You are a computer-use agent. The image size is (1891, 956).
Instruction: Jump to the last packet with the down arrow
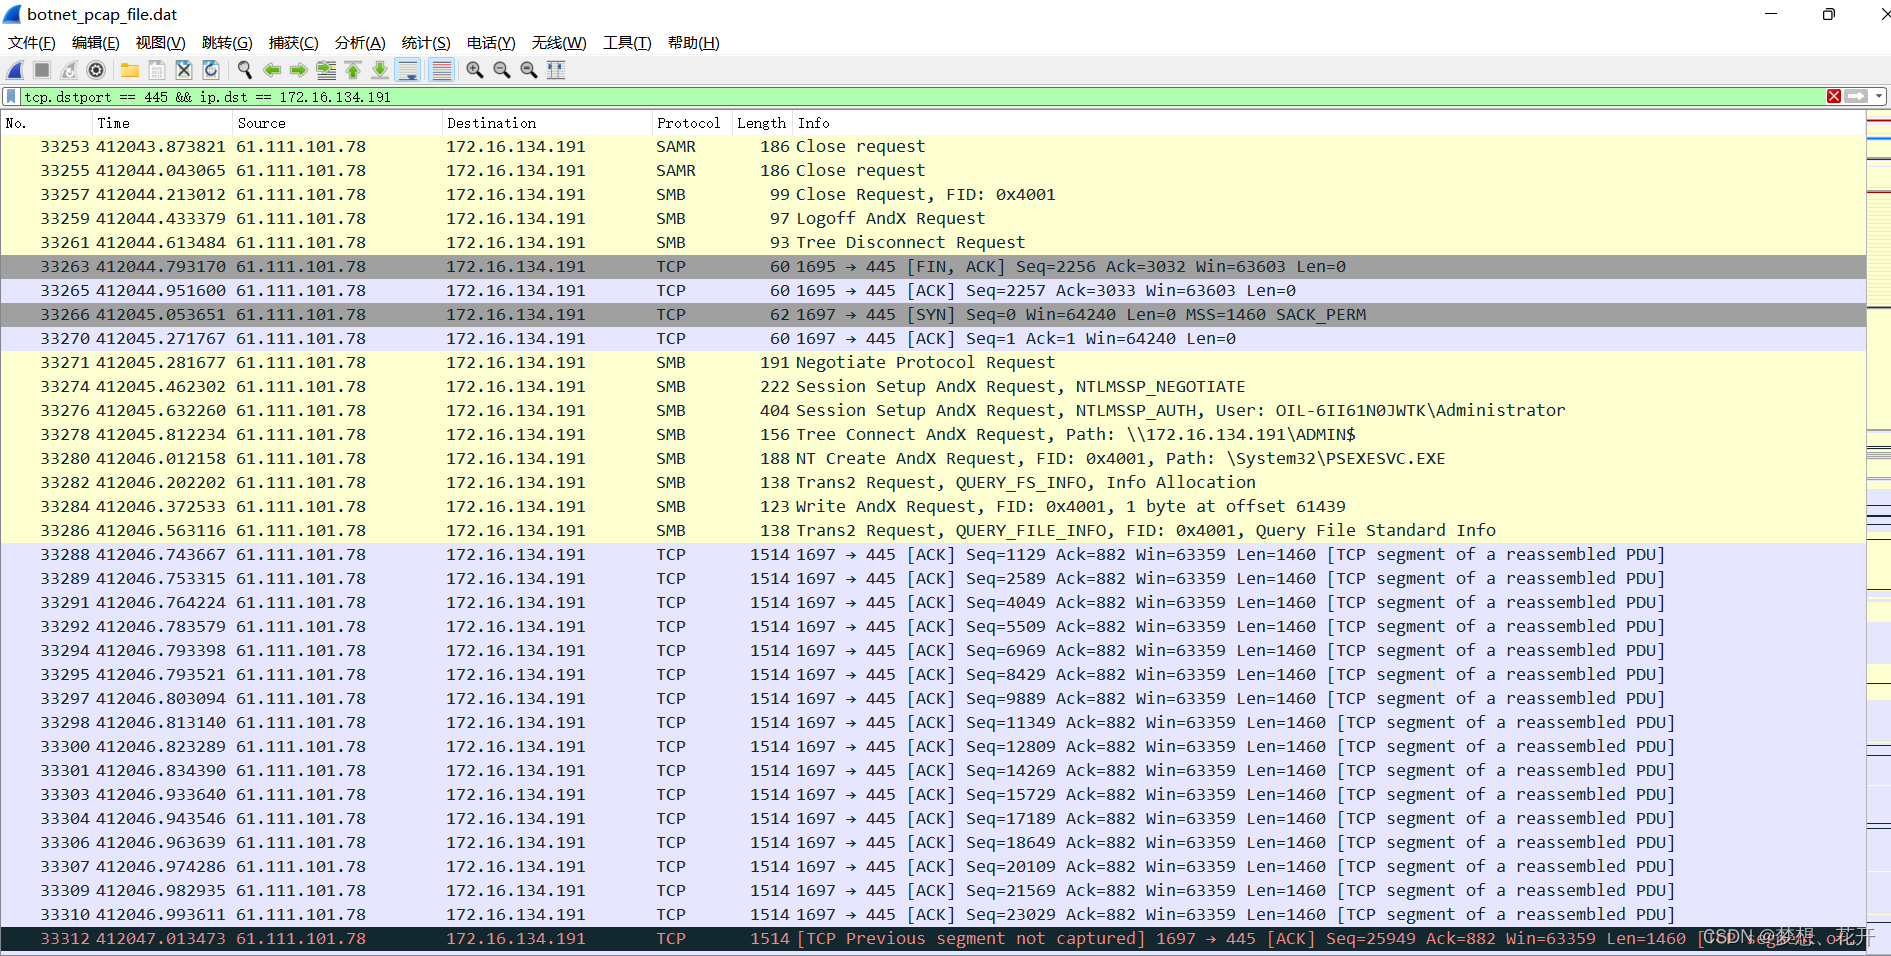[380, 70]
